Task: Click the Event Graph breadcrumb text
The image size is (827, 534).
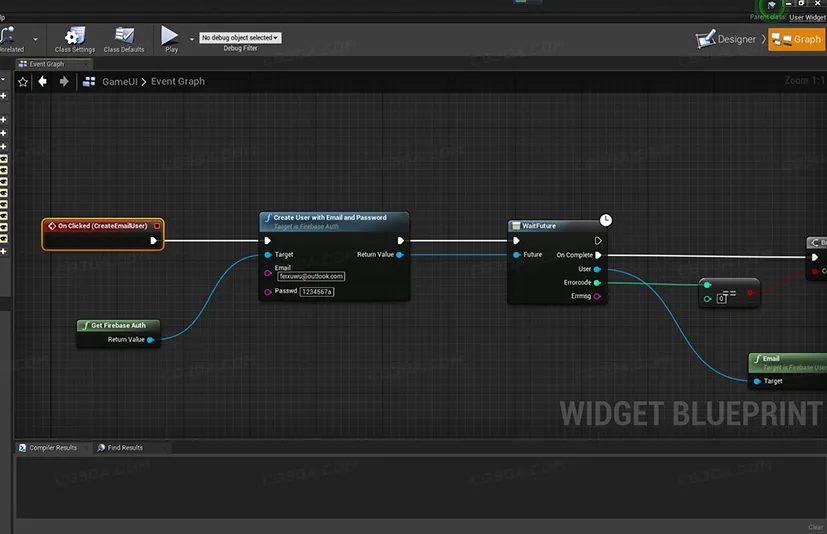Action: (x=178, y=81)
